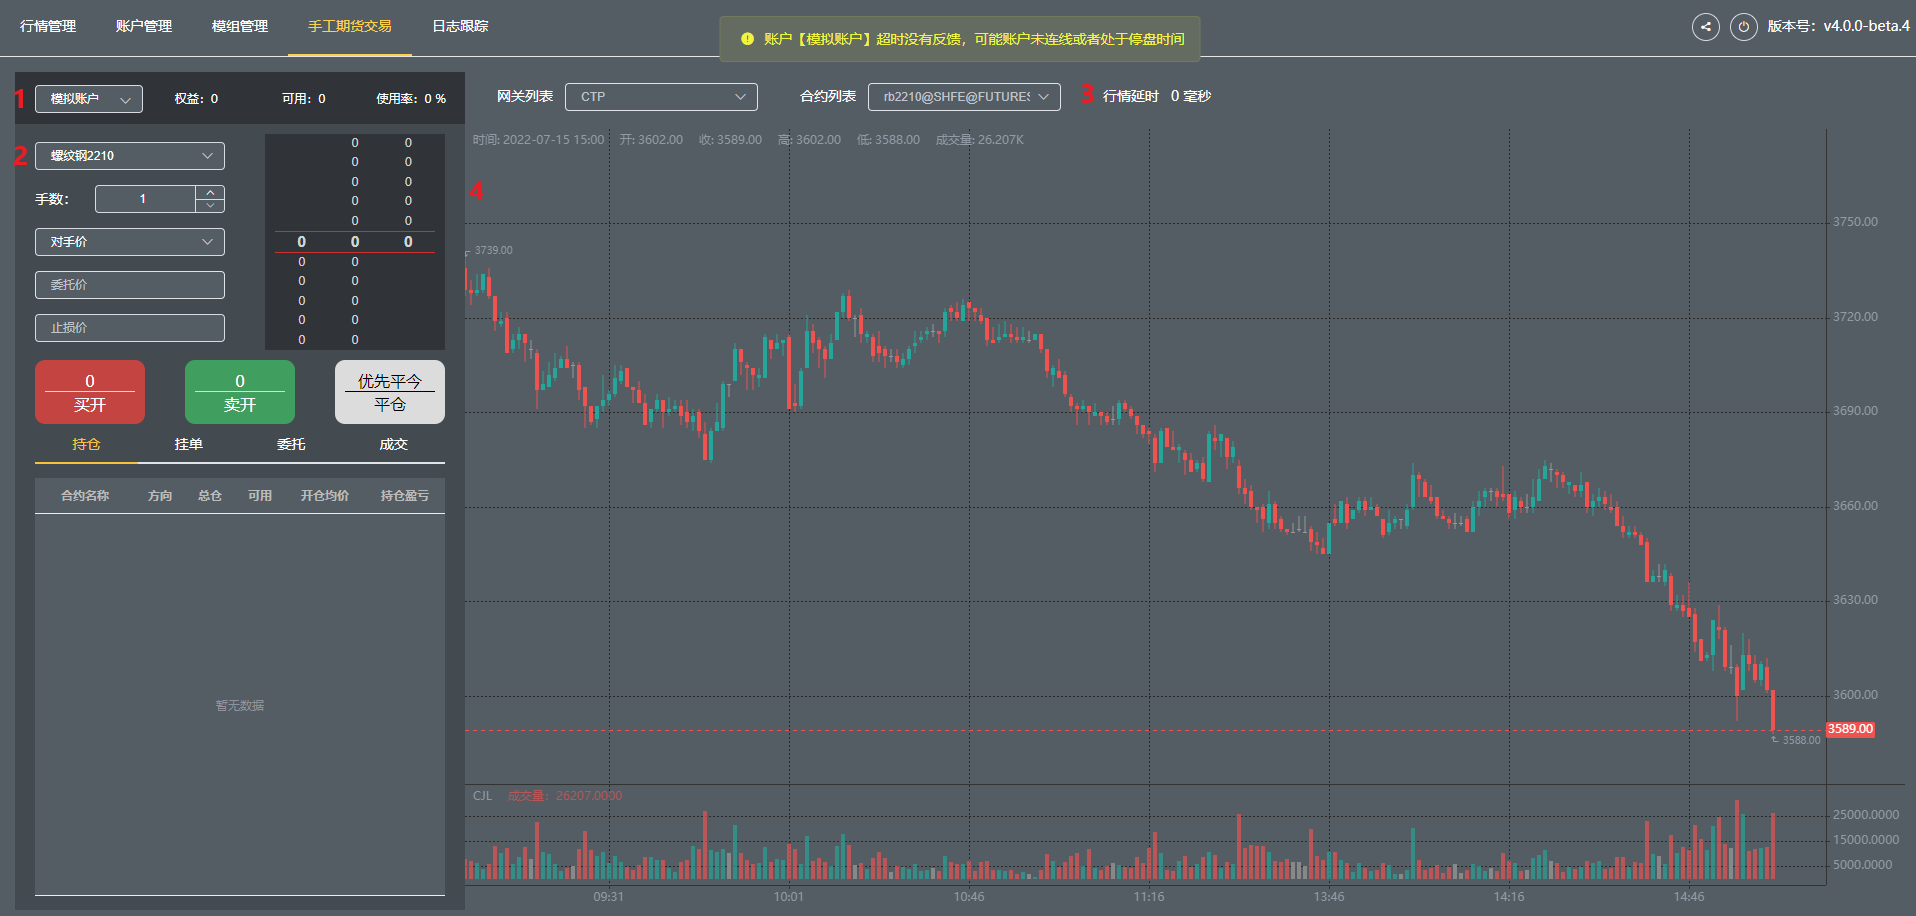
Task: Switch to the 委托 orders tab
Action: coord(291,444)
